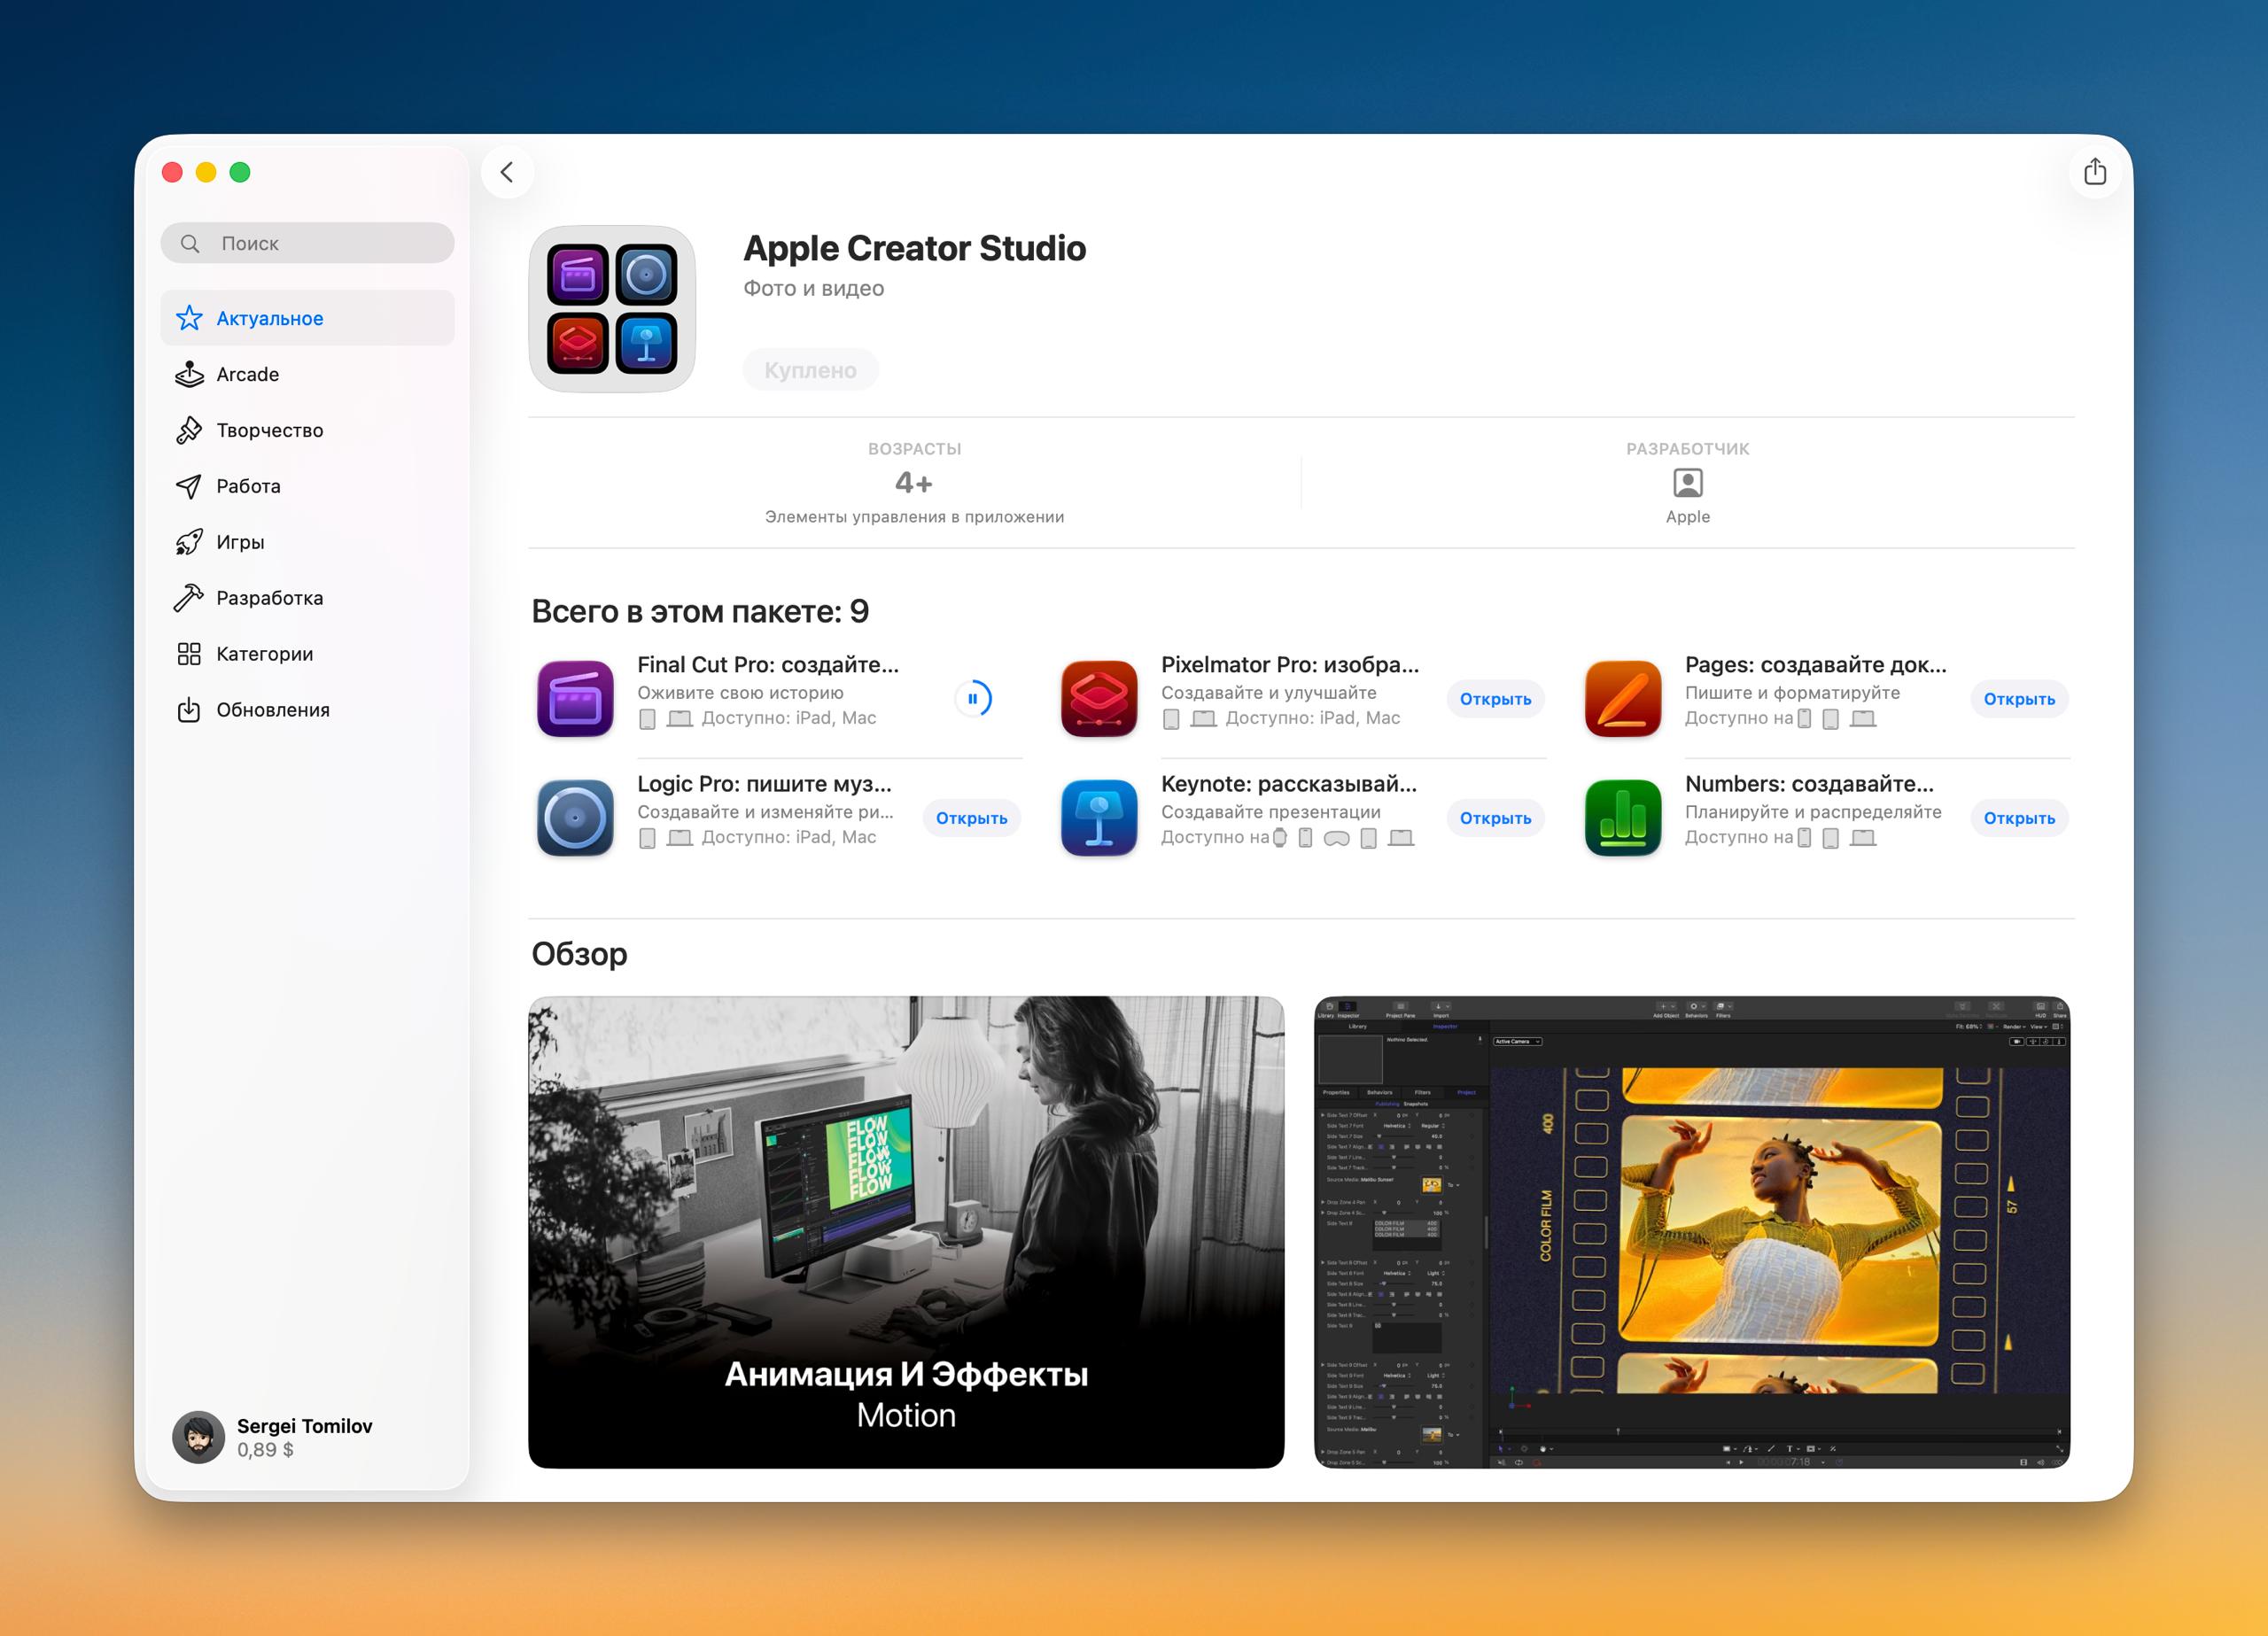Click Создавайте презентации subtitle
The image size is (2268, 1636).
click(1270, 812)
